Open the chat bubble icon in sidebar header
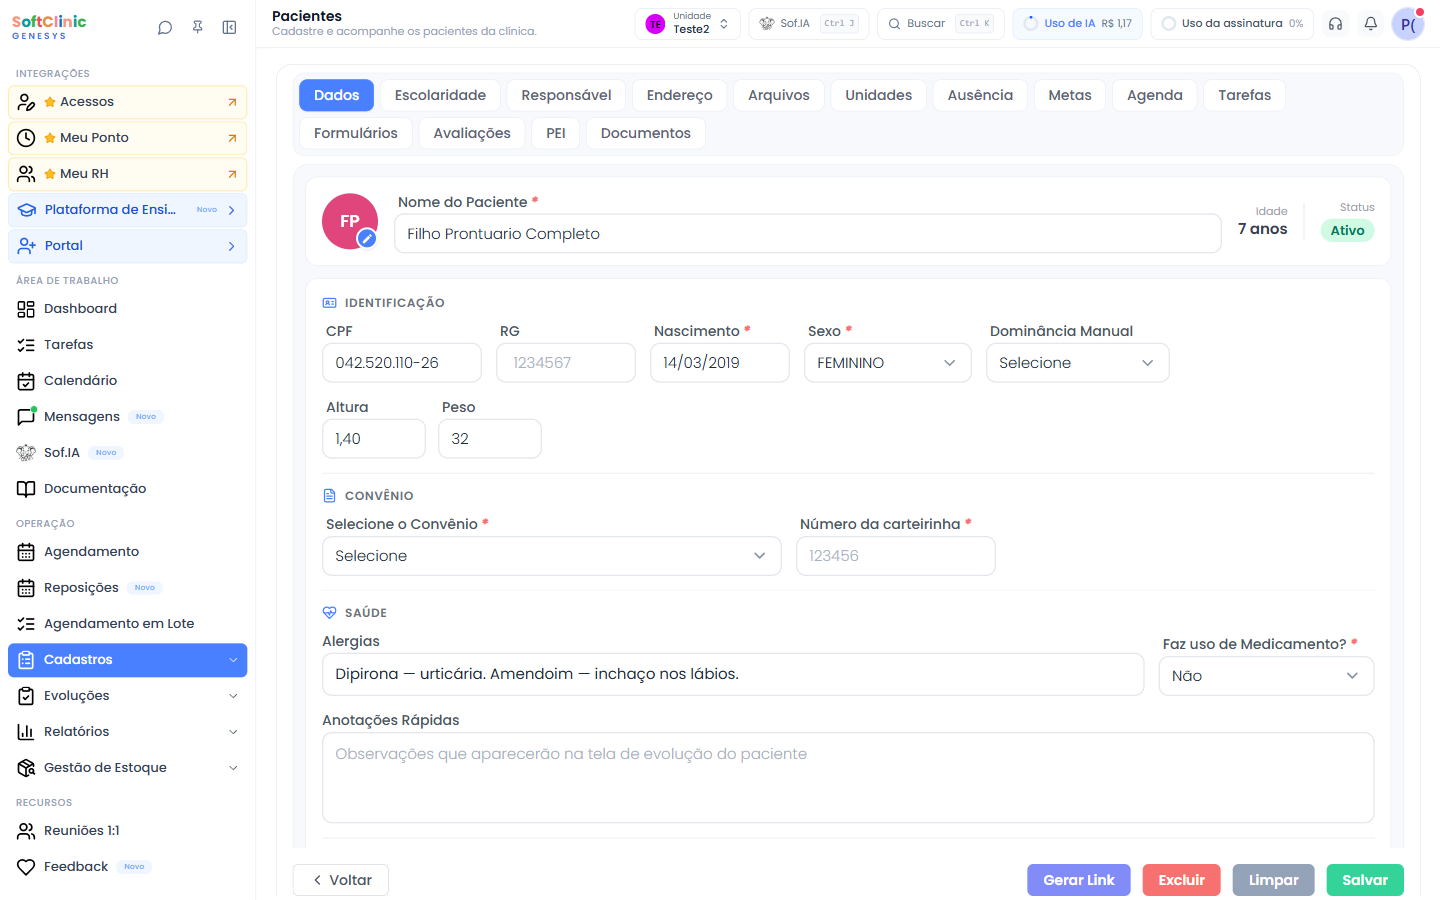This screenshot has height=900, width=1440. point(165,28)
